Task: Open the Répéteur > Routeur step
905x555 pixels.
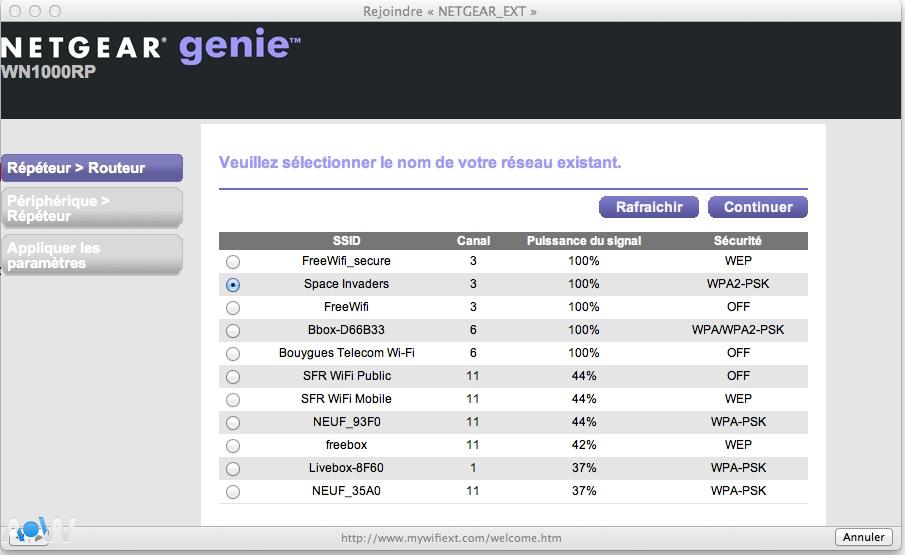Action: 92,168
